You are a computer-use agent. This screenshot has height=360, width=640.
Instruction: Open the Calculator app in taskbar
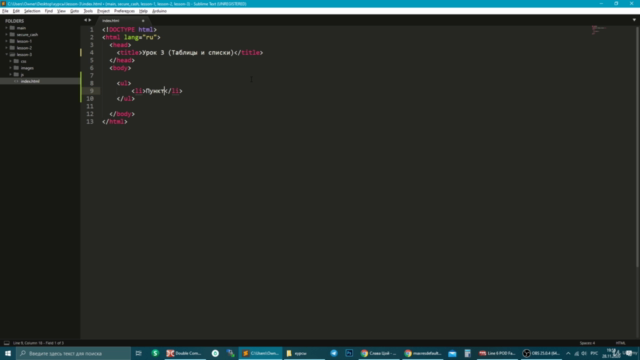[x=467, y=353]
